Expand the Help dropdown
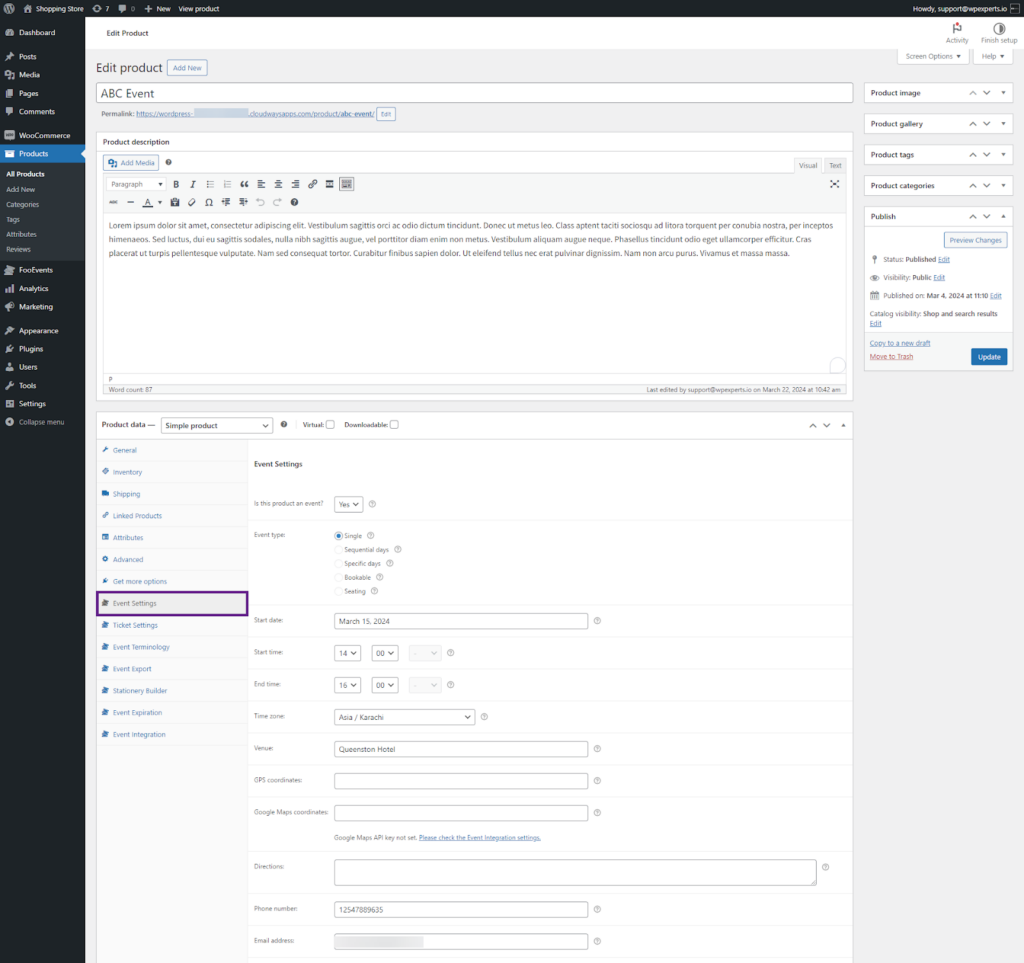The height and width of the screenshot is (963, 1024). [993, 56]
